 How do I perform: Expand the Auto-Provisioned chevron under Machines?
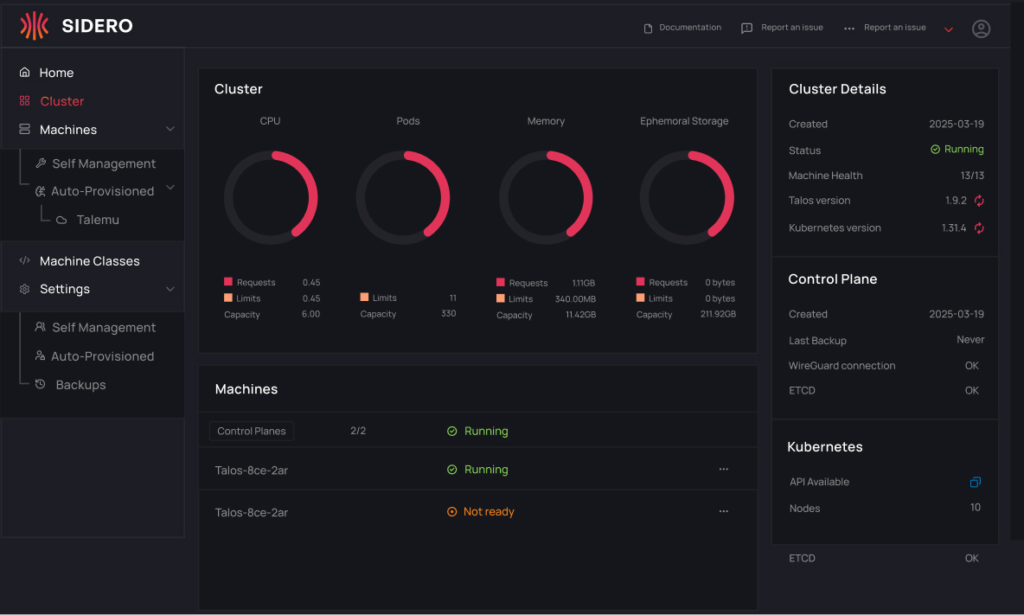click(170, 188)
